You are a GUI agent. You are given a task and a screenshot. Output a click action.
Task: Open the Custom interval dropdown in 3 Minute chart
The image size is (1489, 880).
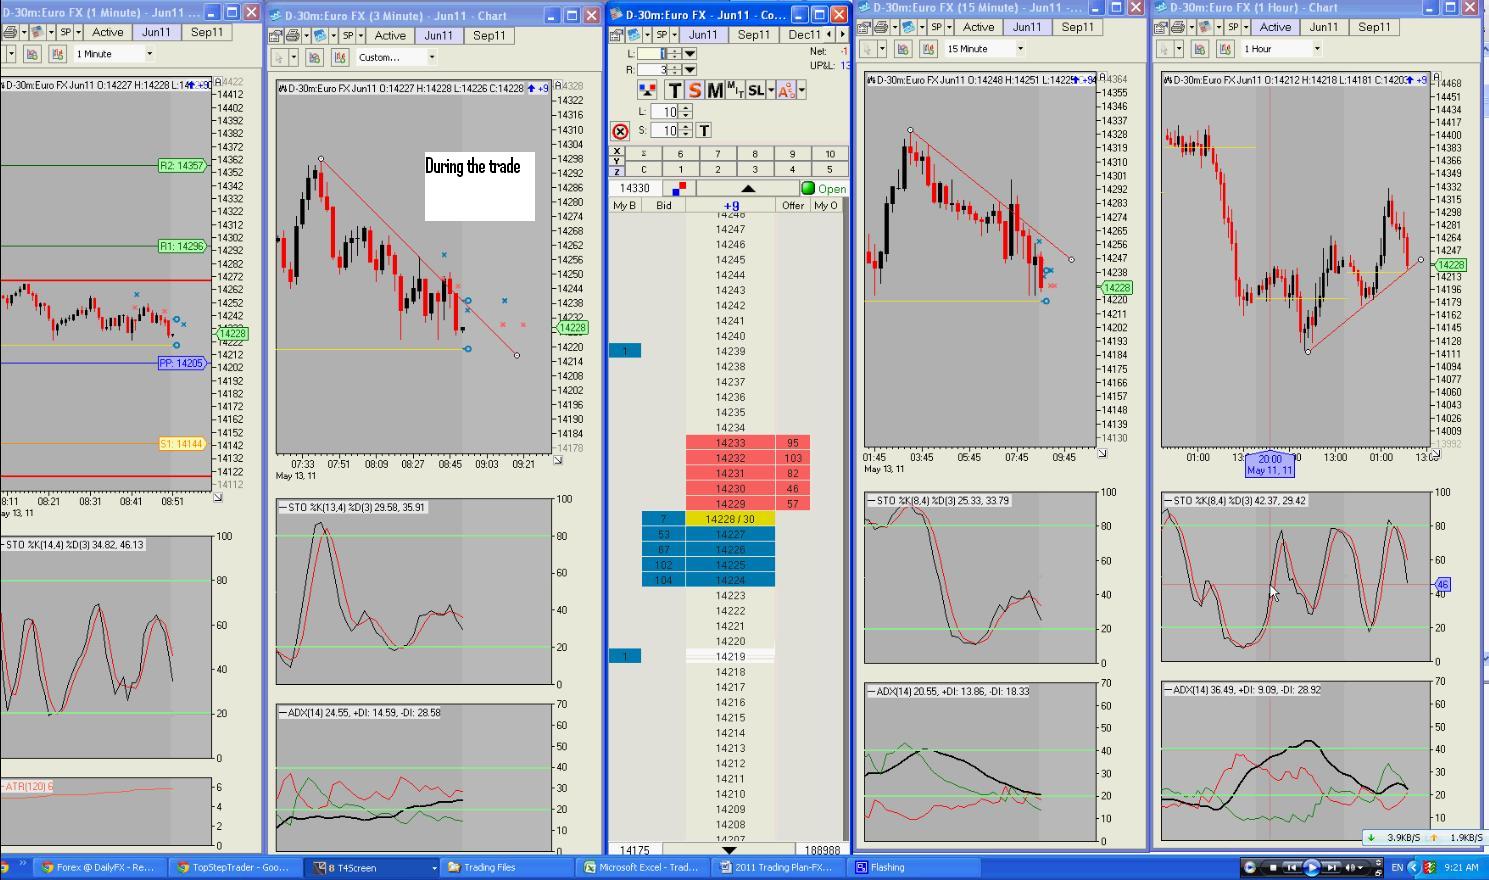pyautogui.click(x=432, y=57)
